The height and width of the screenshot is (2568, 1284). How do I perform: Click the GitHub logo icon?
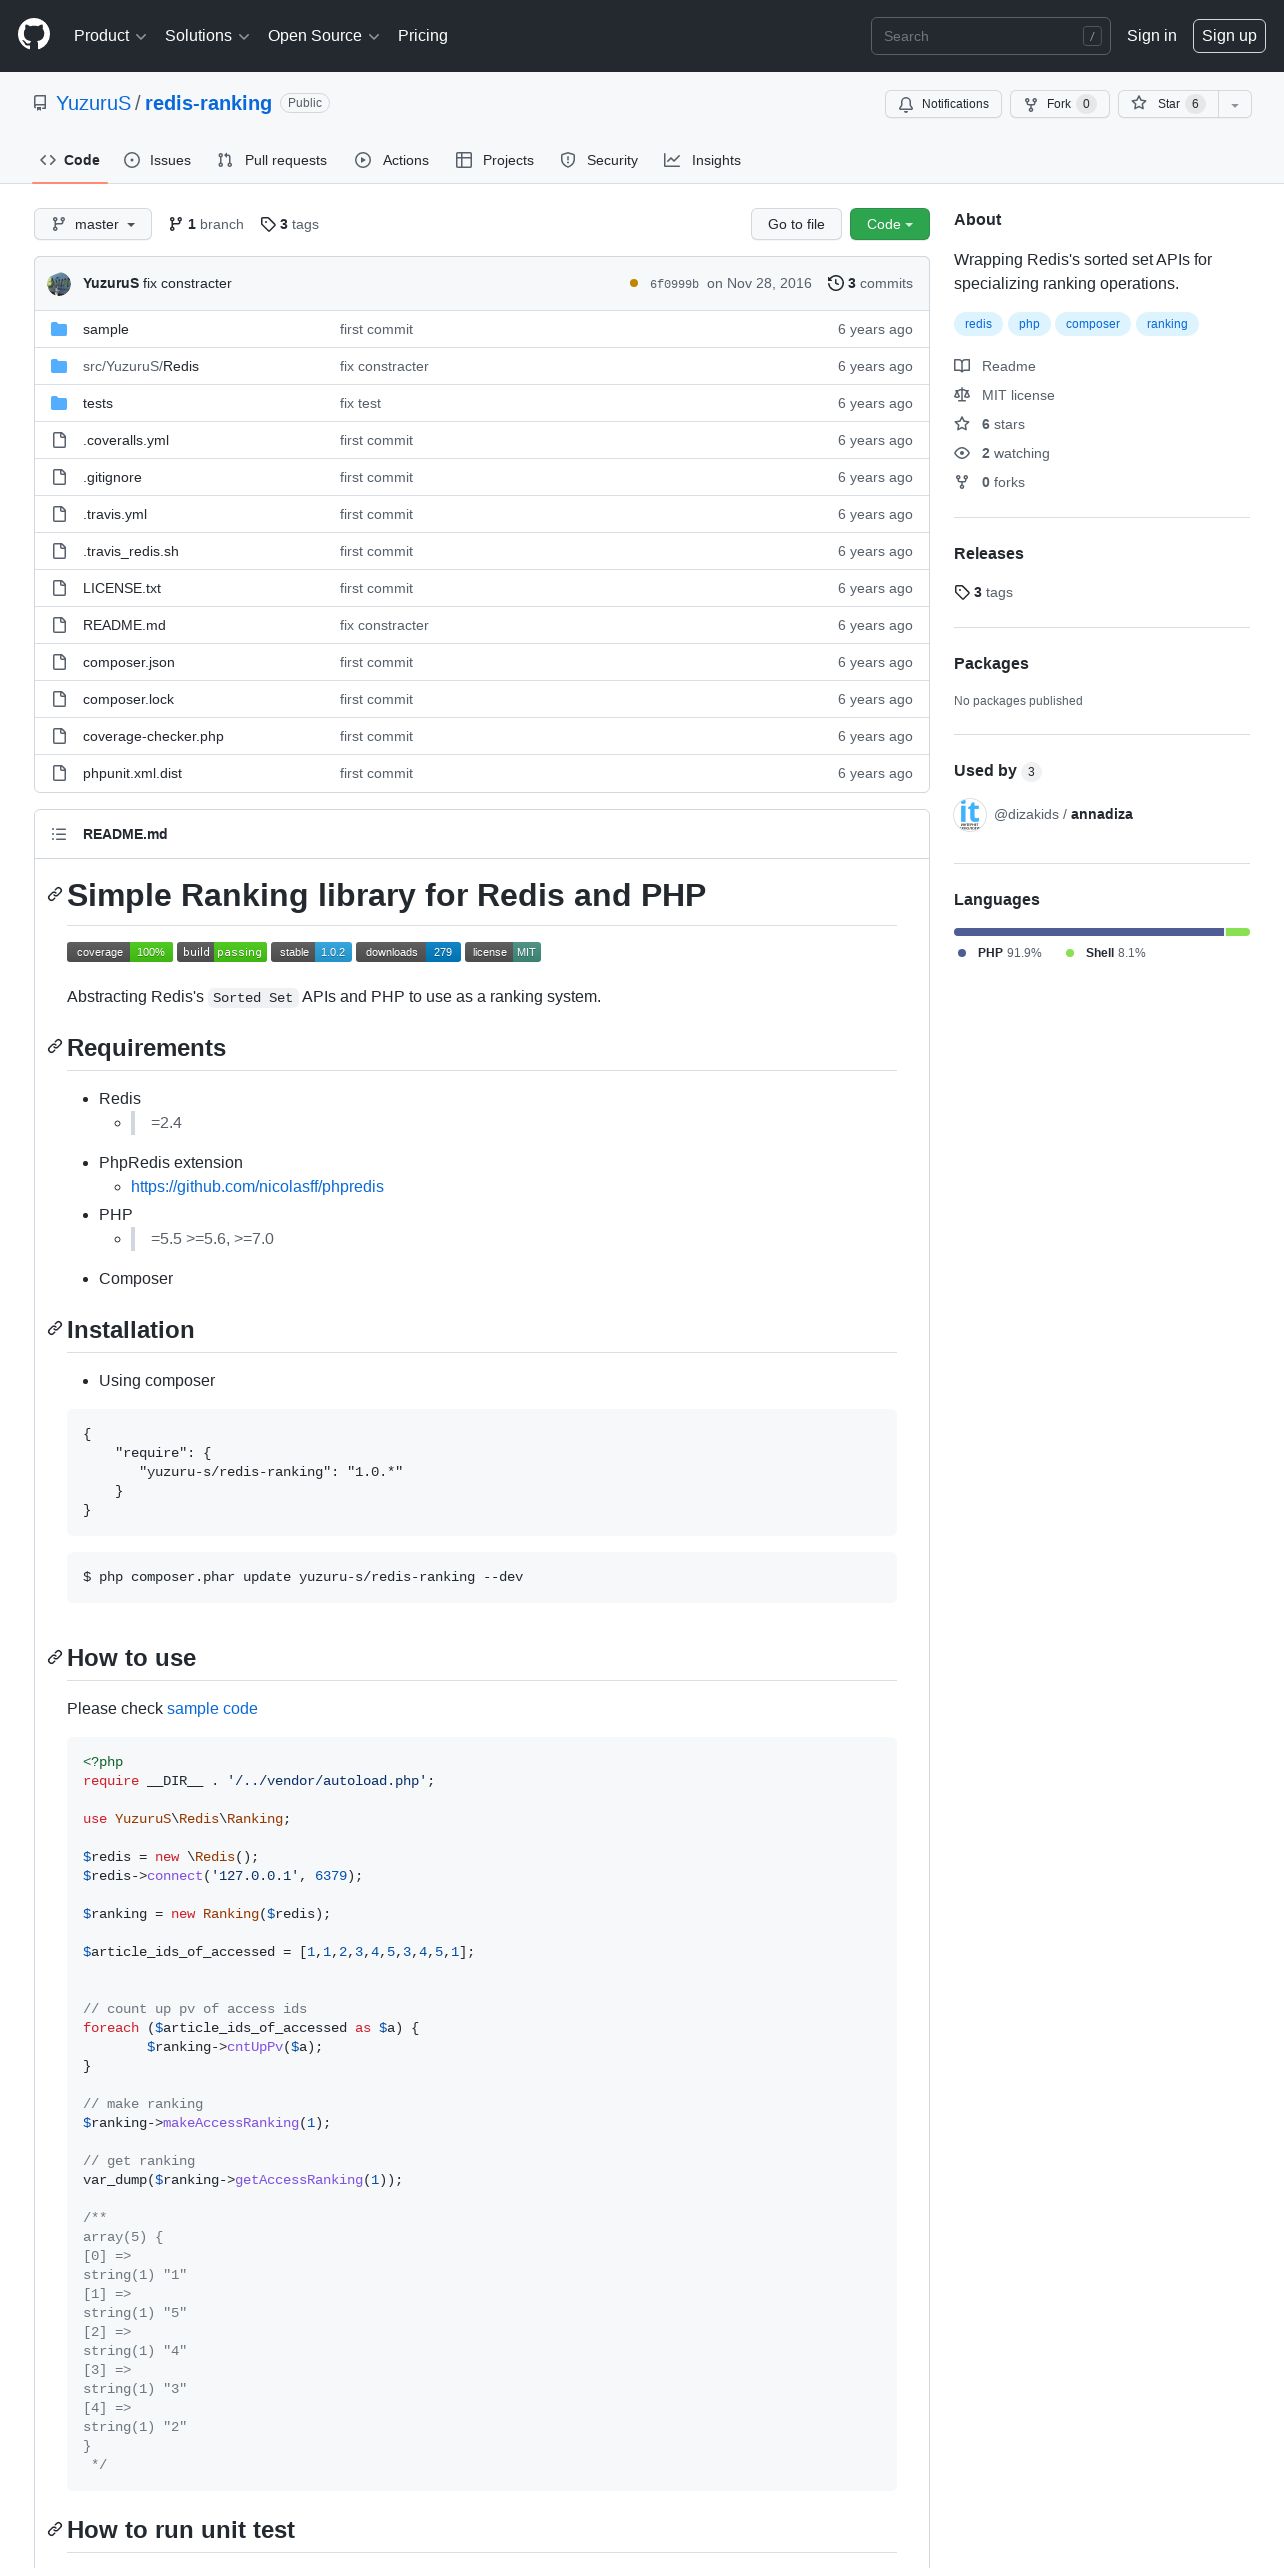pos(34,35)
